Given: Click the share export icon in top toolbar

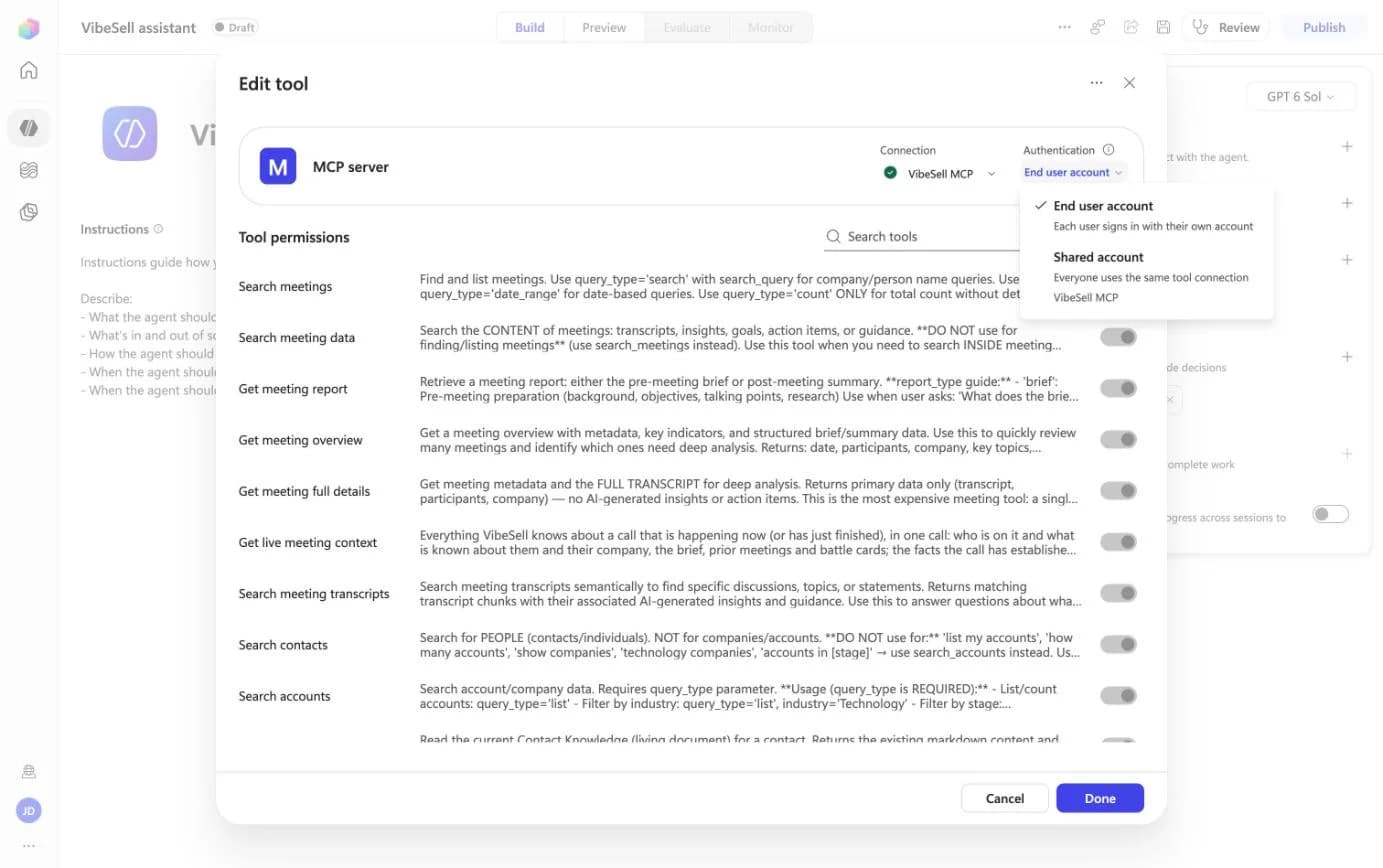Looking at the screenshot, I should [x=1131, y=27].
